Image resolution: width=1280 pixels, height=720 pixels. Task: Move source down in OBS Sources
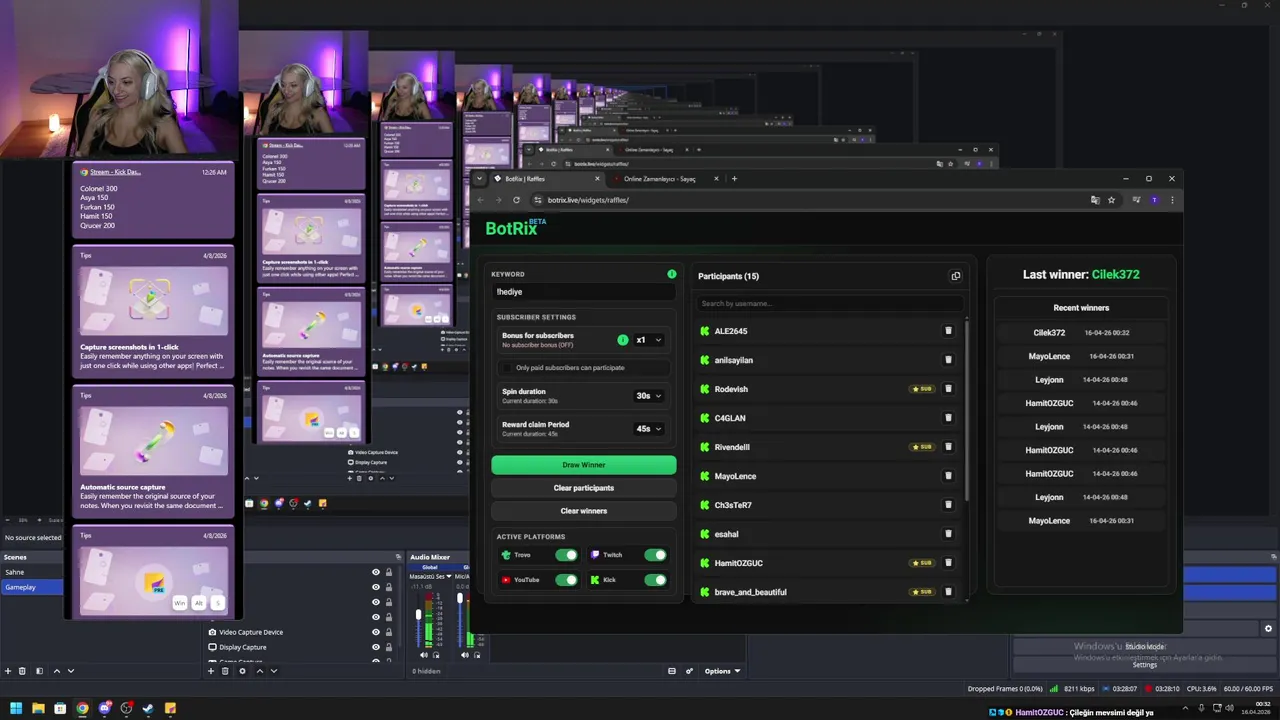[x=274, y=671]
